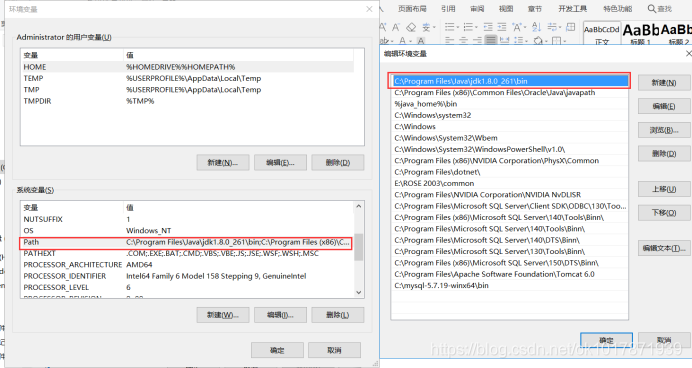This screenshot has width=692, height=368.
Task: Click the justify alignment icon
Action: pos(491,40)
